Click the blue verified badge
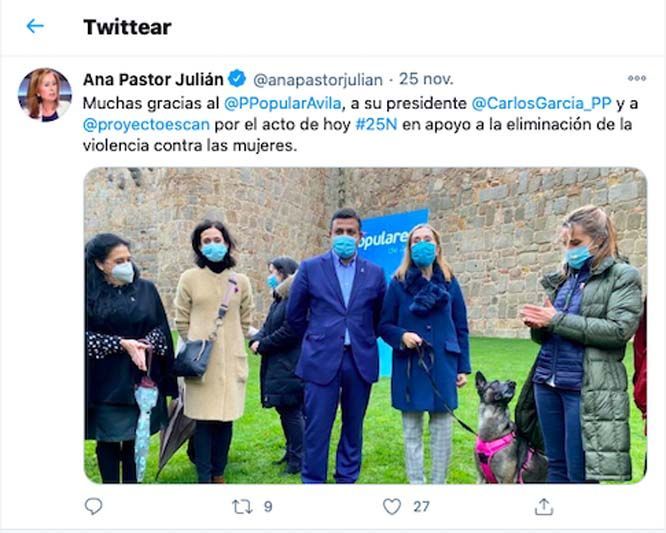This screenshot has width=666, height=533. [237, 79]
